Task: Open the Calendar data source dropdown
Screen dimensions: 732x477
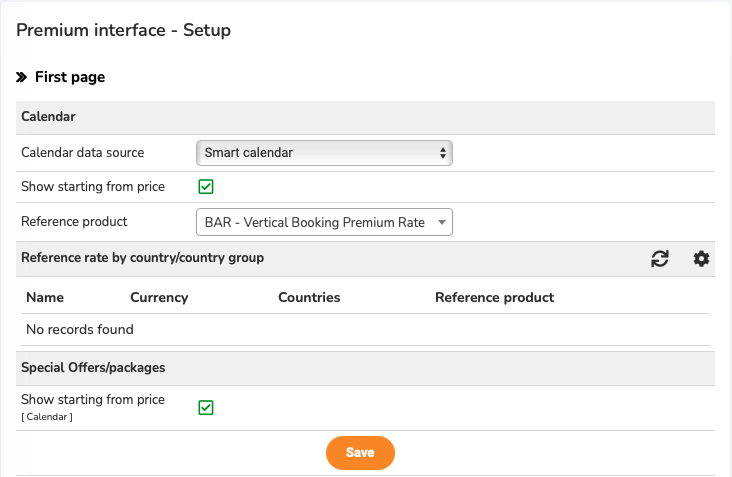Action: pyautogui.click(x=324, y=153)
